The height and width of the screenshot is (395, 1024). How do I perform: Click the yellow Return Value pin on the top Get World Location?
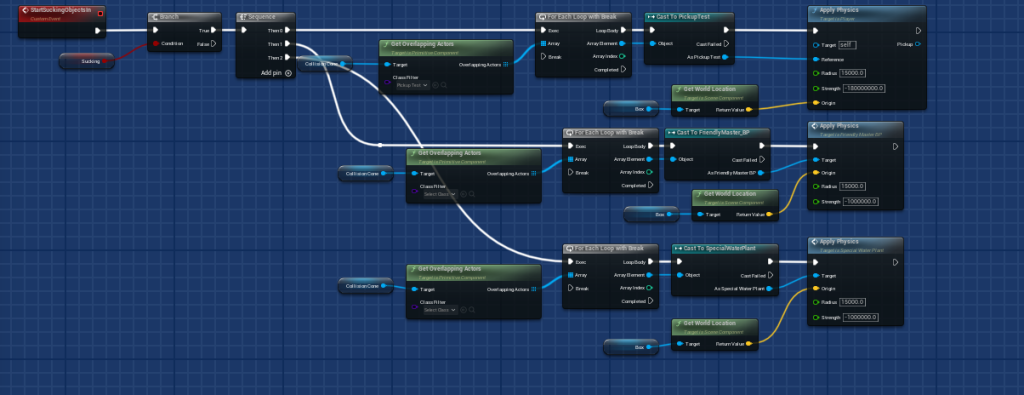point(748,110)
